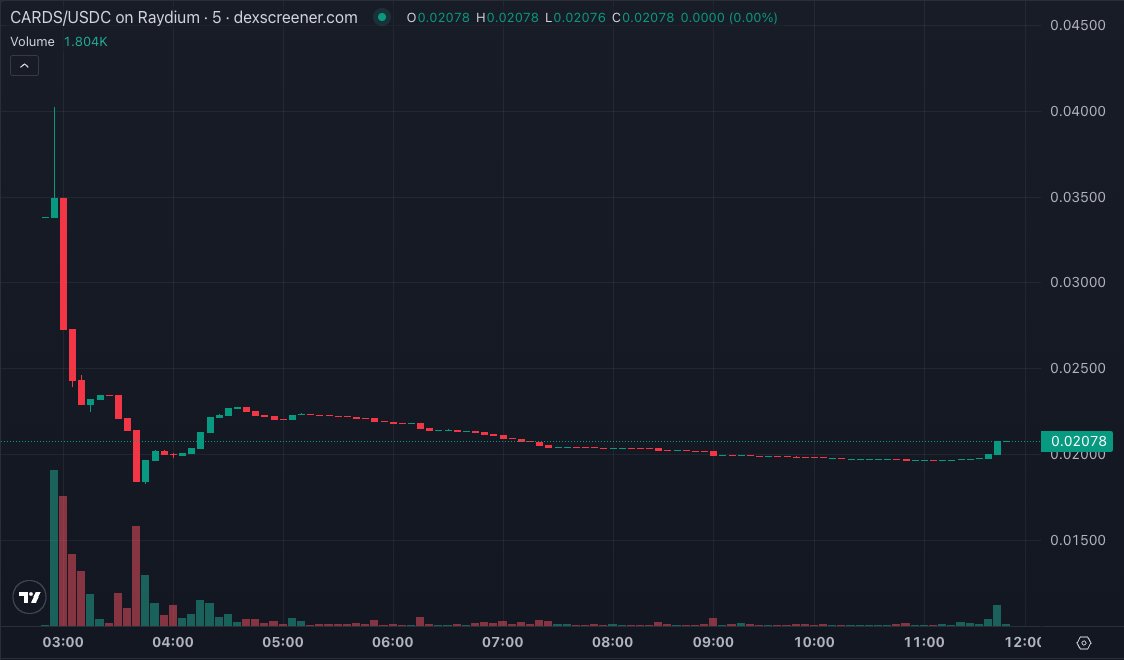This screenshot has height=660, width=1124.
Task: Click the 04:00 time axis label
Action: 173,642
